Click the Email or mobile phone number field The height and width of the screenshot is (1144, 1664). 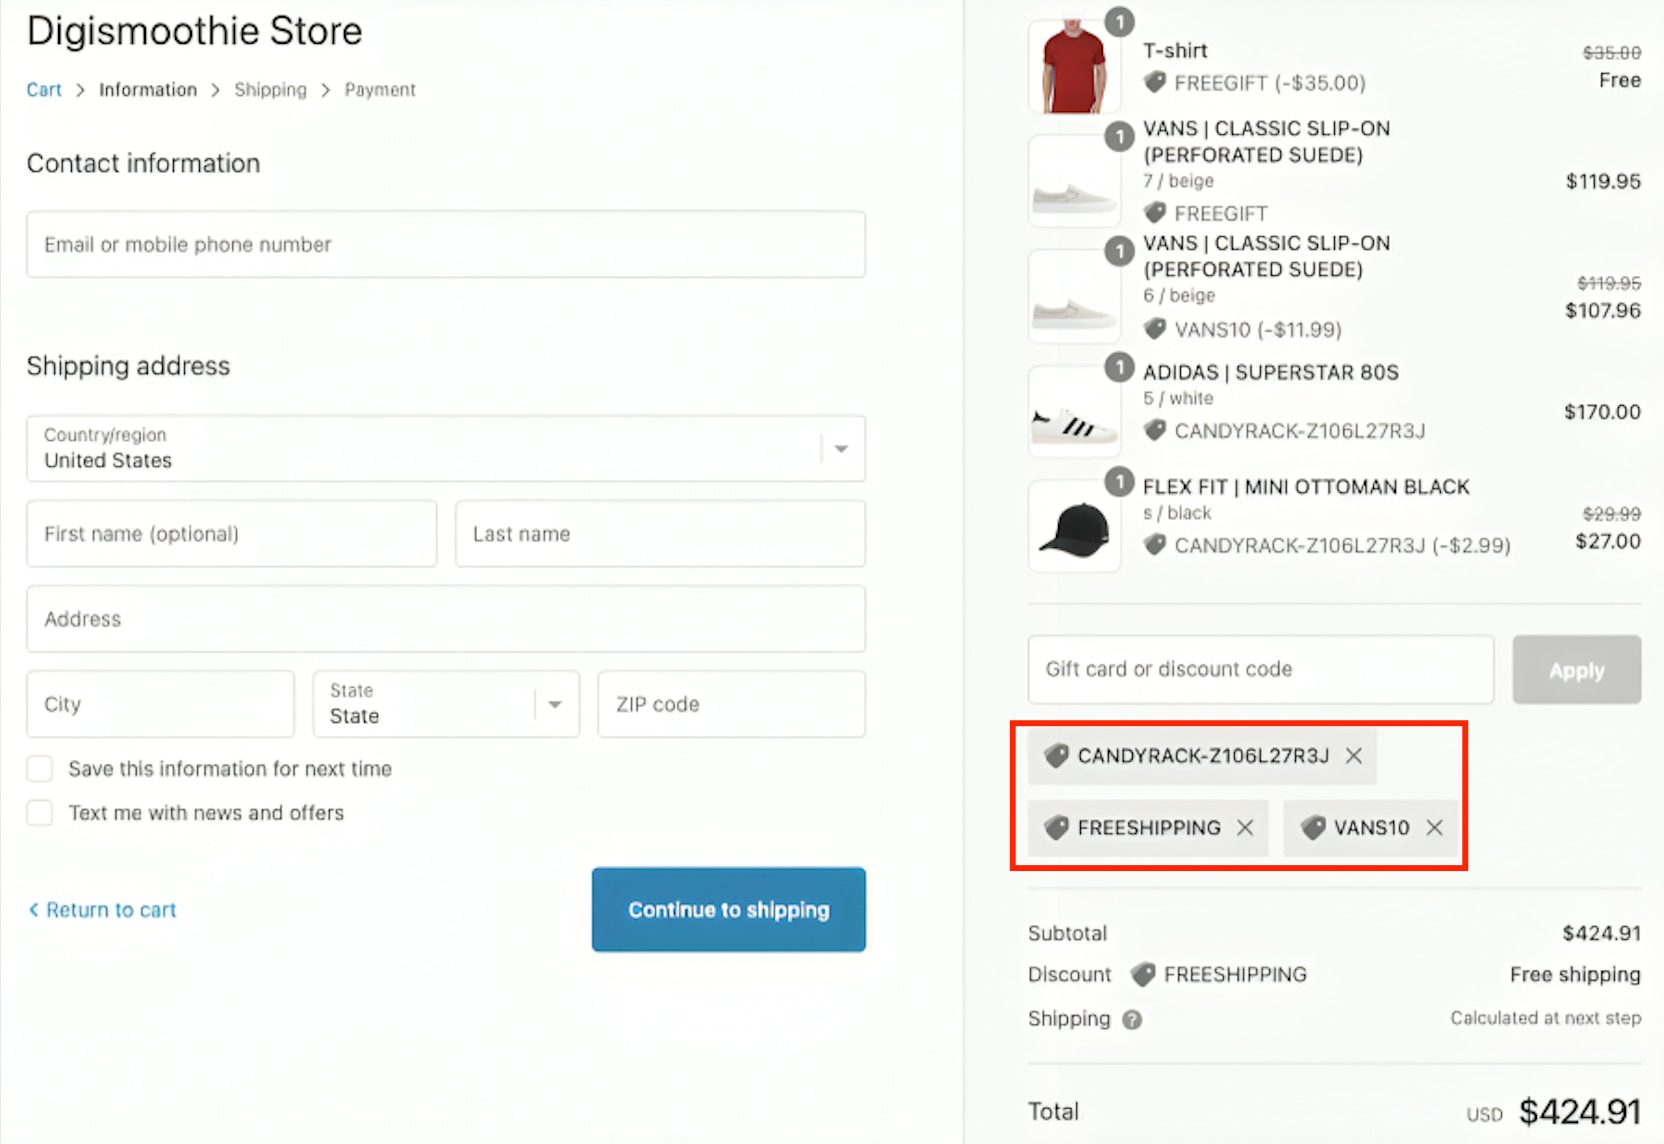[445, 245]
